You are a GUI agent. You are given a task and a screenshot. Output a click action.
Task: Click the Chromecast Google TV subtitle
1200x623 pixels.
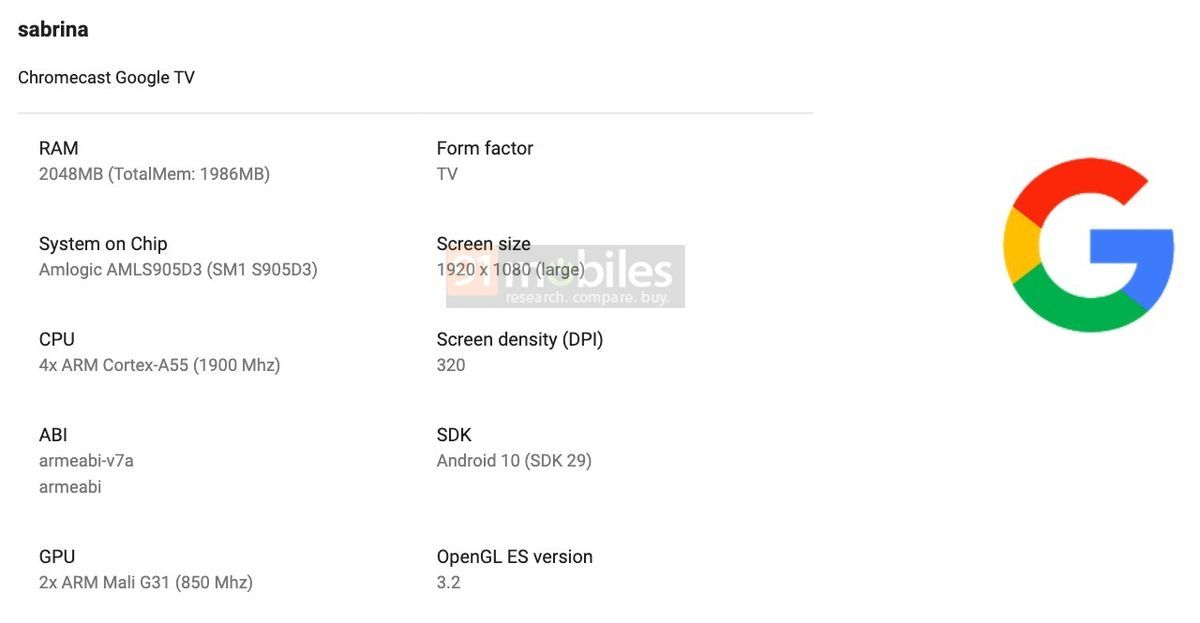click(106, 78)
